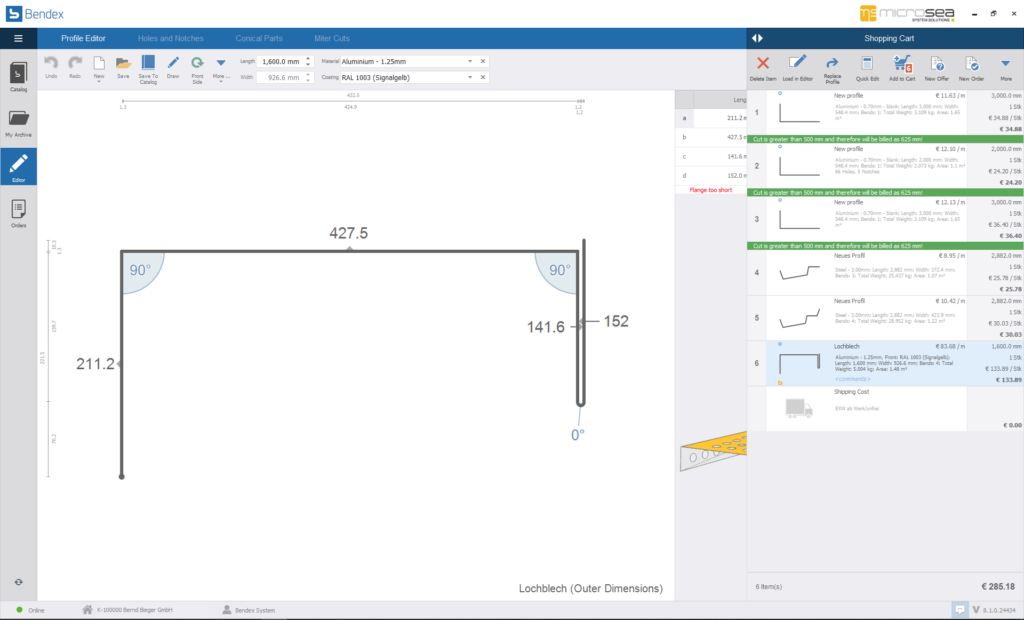This screenshot has width=1024, height=620.
Task: Click Delete Item in shopping cart
Action: pos(763,67)
